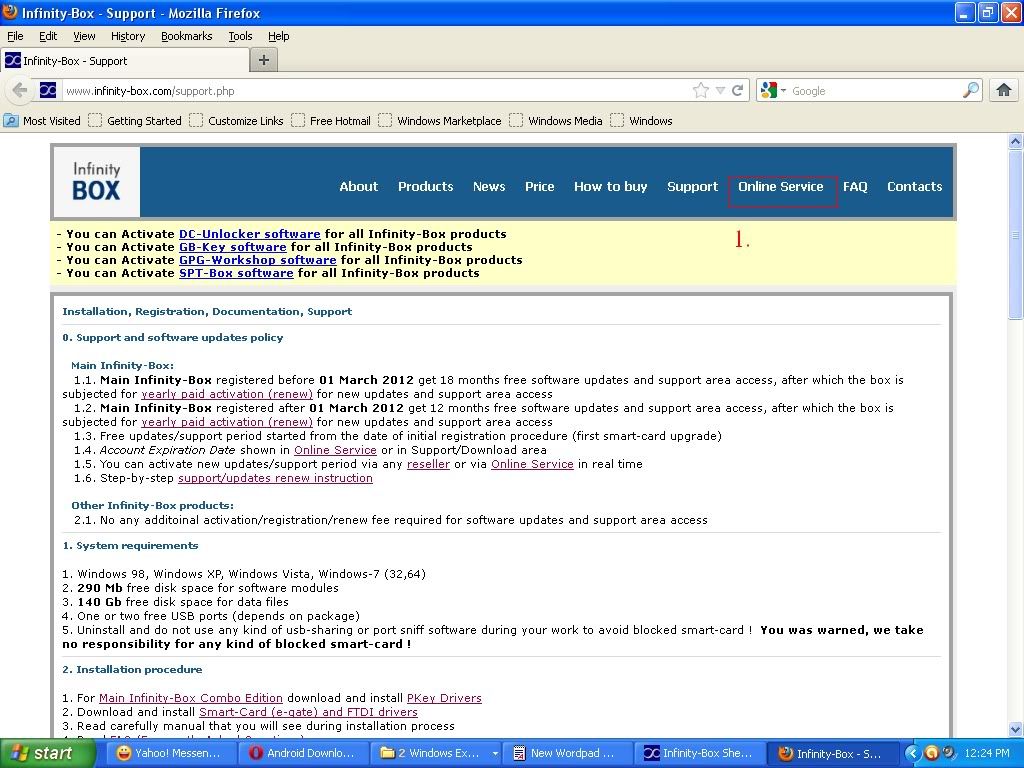Click the Infinity BOX logo
1024x768 pixels.
97,182
